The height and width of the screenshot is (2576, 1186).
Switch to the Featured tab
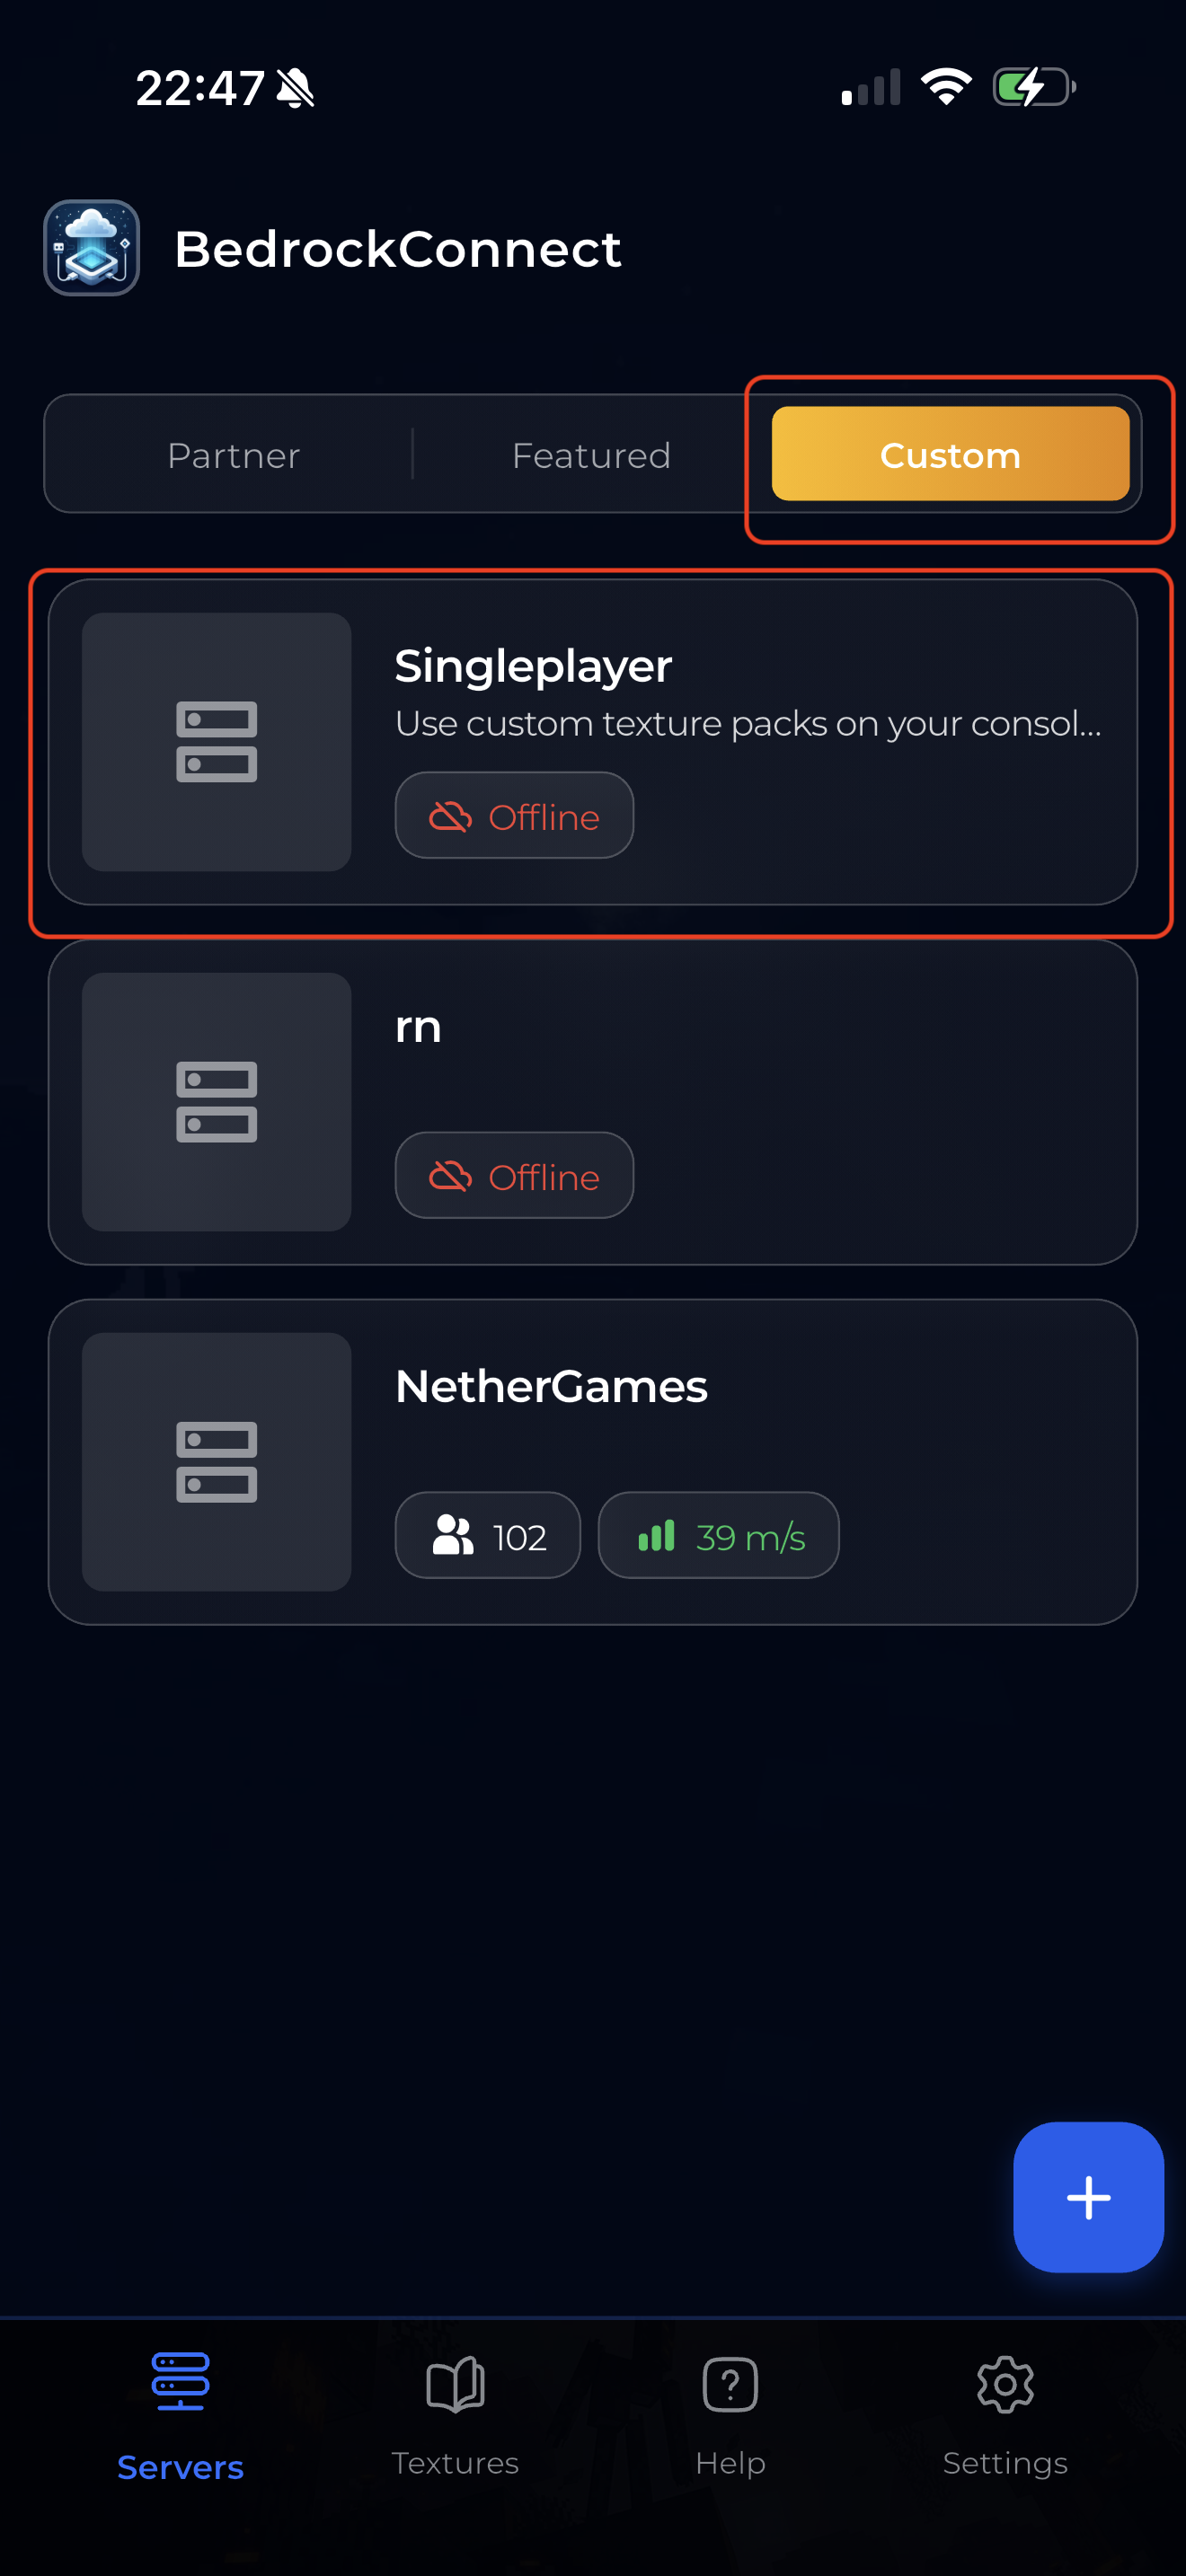590,455
